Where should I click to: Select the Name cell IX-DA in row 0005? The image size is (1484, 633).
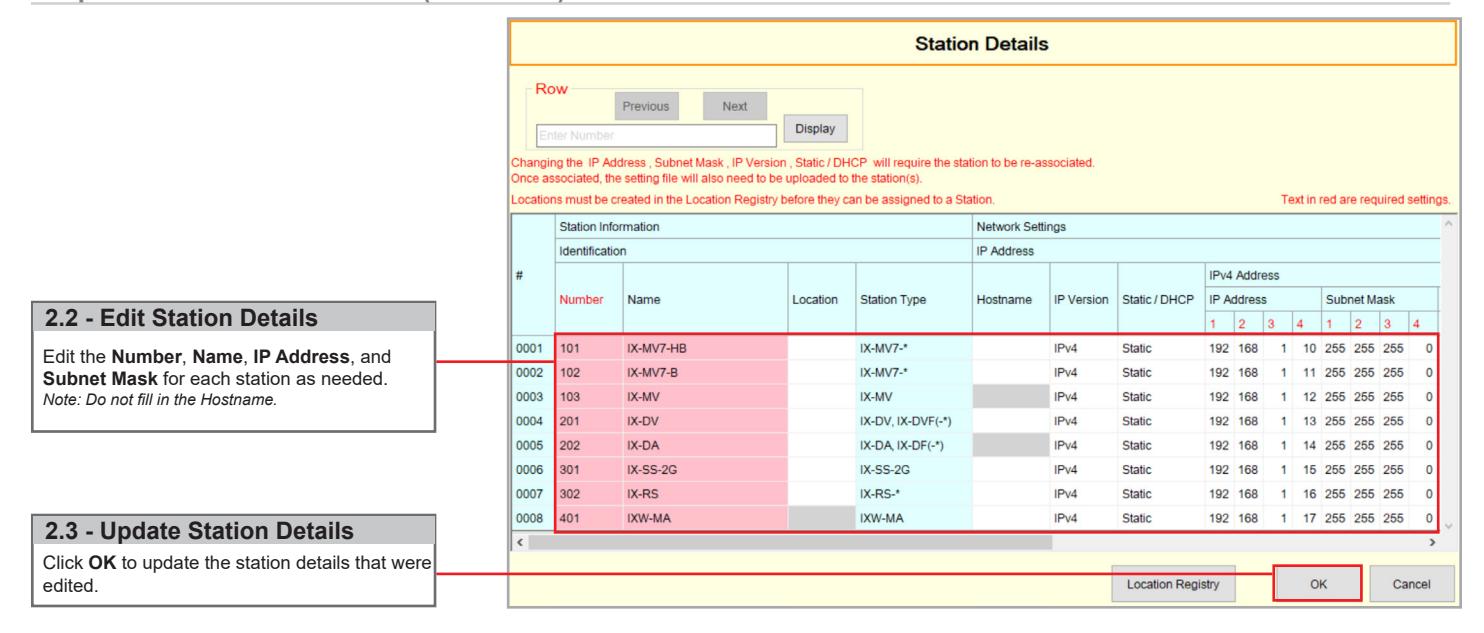705,446
